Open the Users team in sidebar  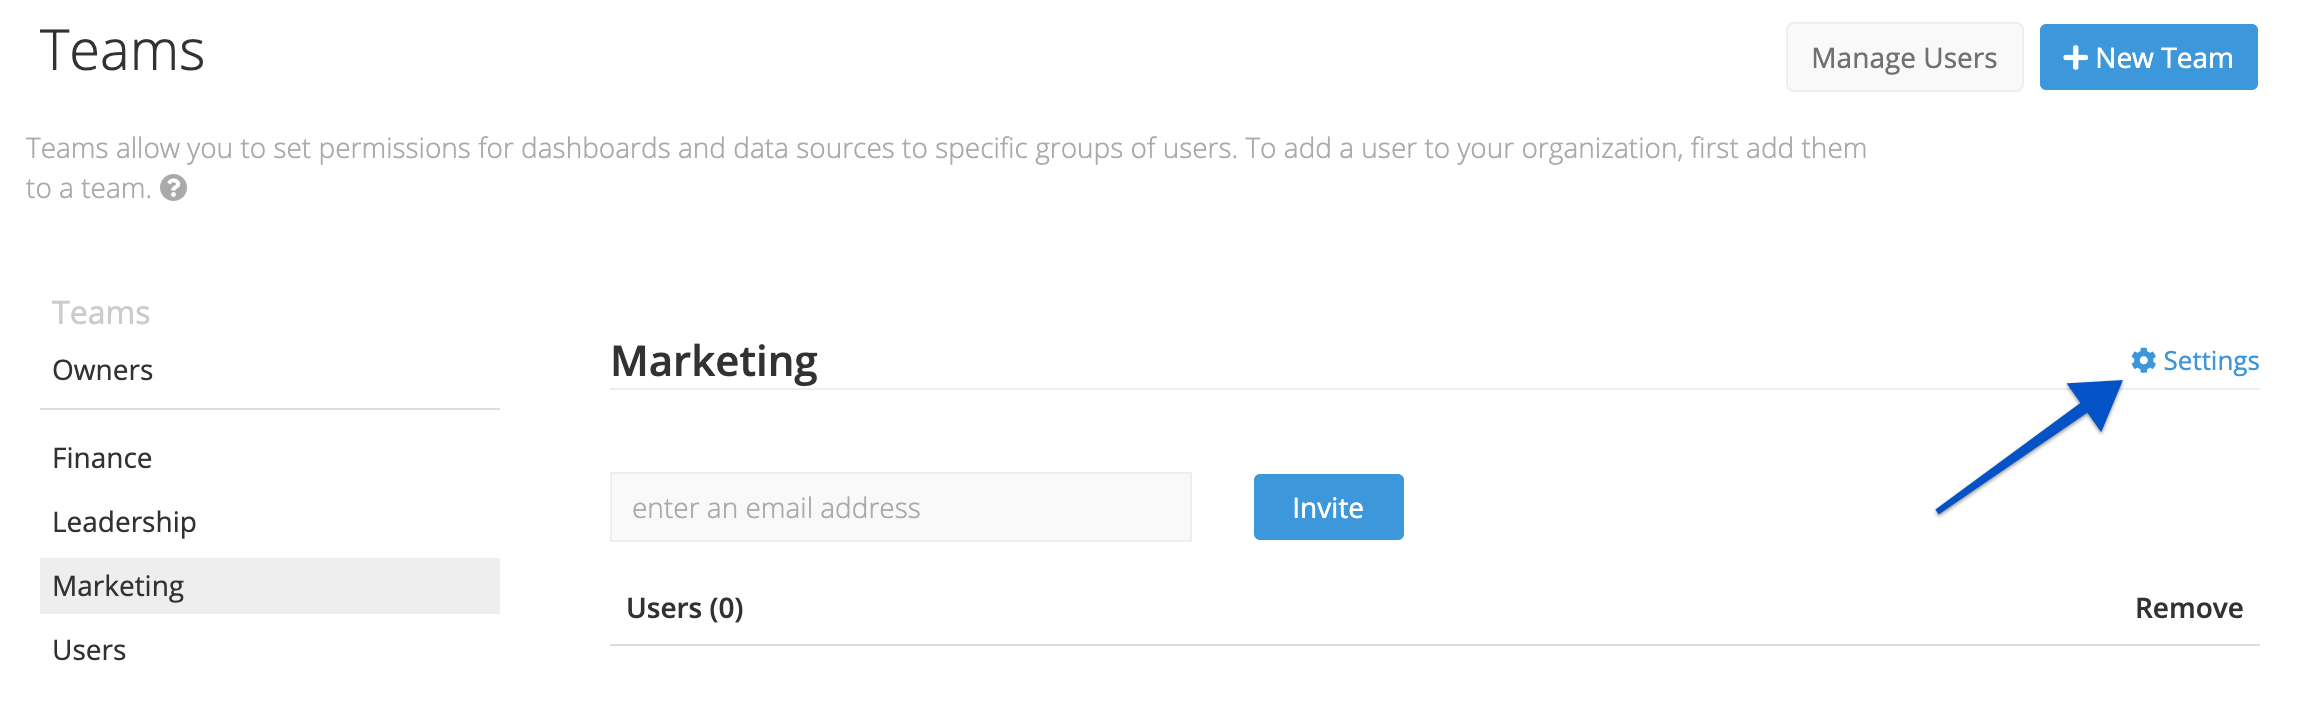click(89, 650)
